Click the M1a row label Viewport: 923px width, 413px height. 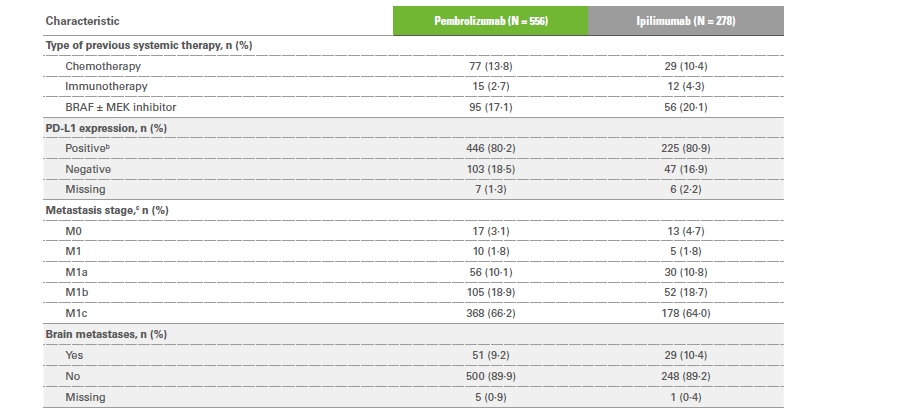76,272
